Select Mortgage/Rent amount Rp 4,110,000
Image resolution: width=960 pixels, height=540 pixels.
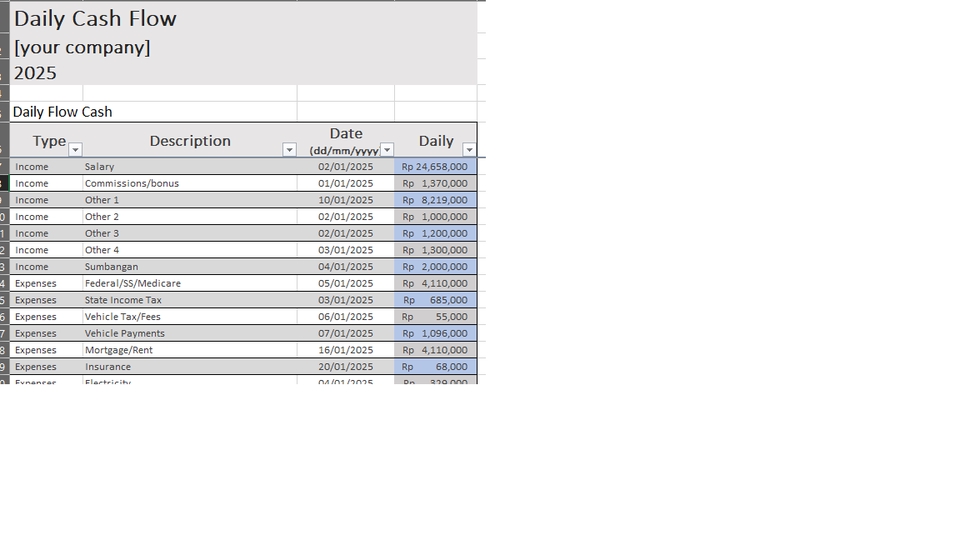pyautogui.click(x=435, y=350)
